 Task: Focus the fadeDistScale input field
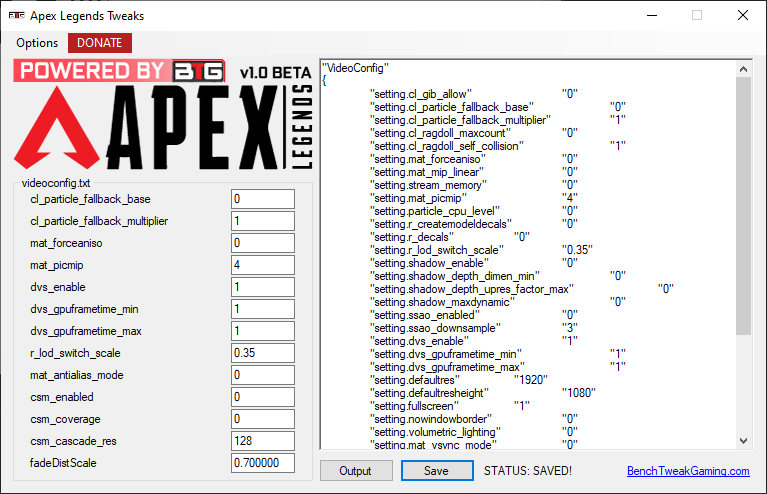263,463
